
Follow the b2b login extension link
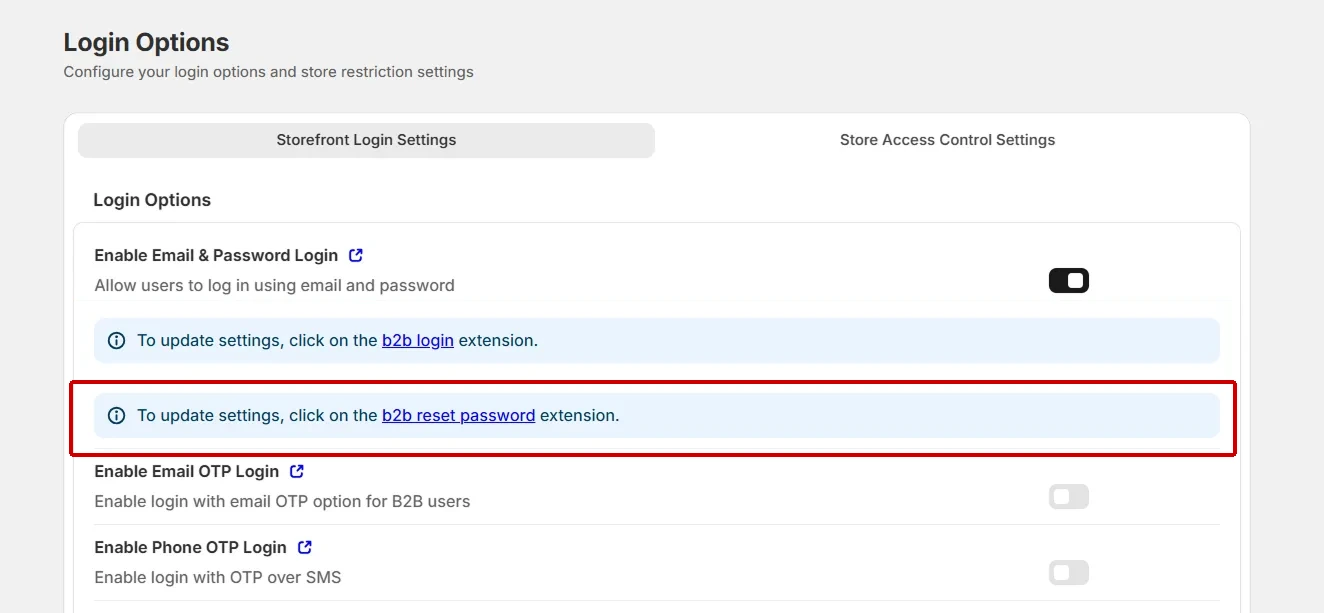click(418, 340)
